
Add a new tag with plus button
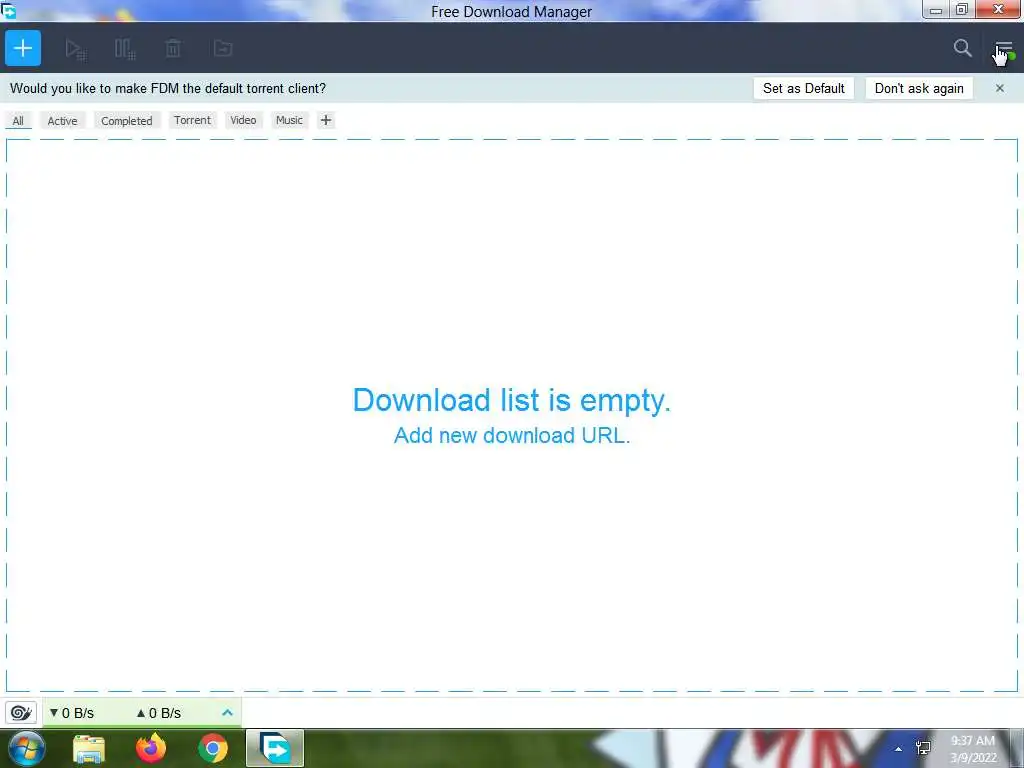click(x=326, y=120)
